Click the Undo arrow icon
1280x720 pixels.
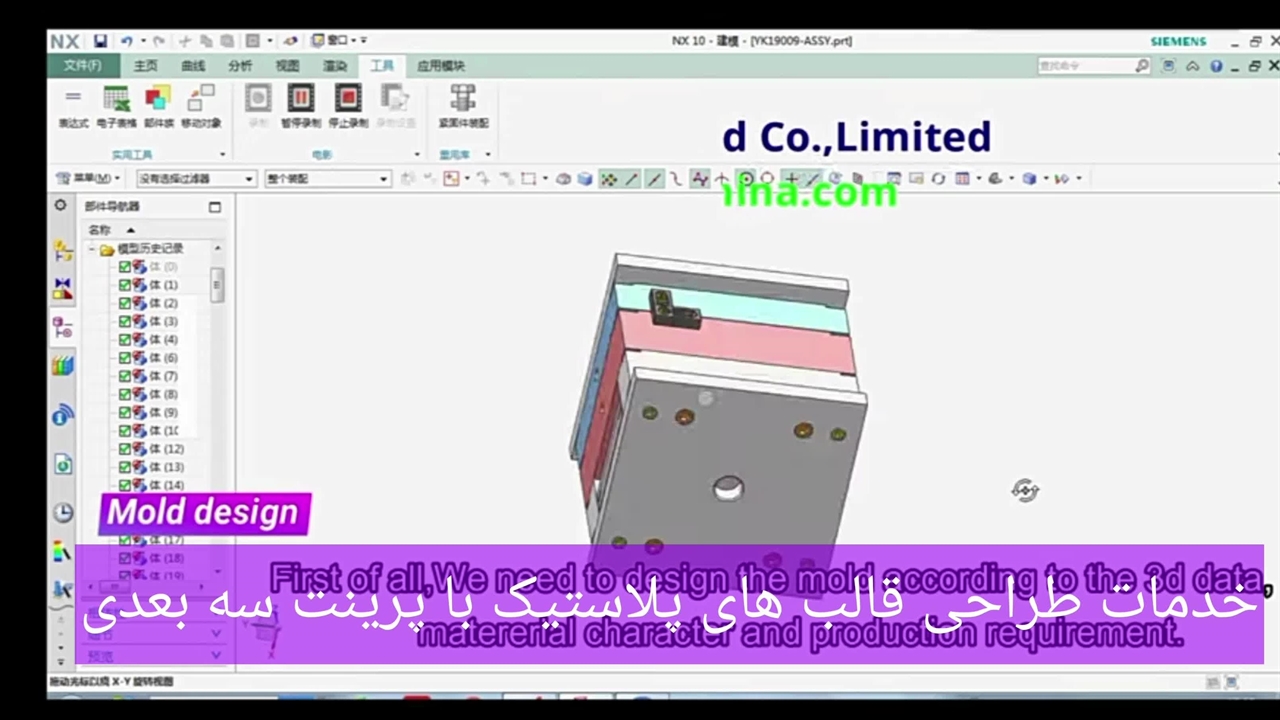126,41
